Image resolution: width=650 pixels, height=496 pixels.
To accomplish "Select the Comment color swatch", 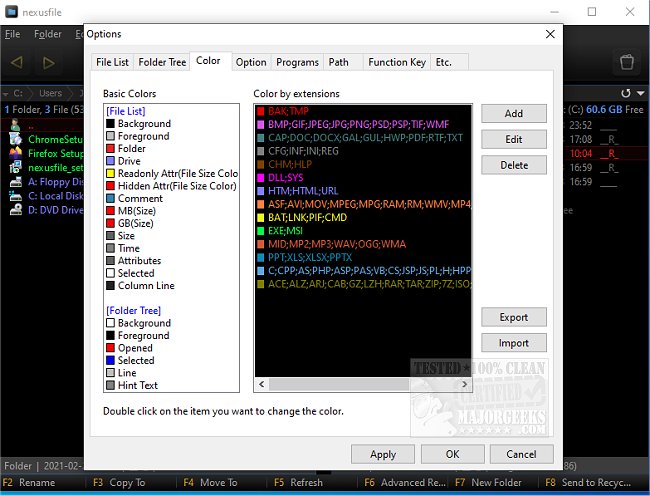I will pos(110,198).
